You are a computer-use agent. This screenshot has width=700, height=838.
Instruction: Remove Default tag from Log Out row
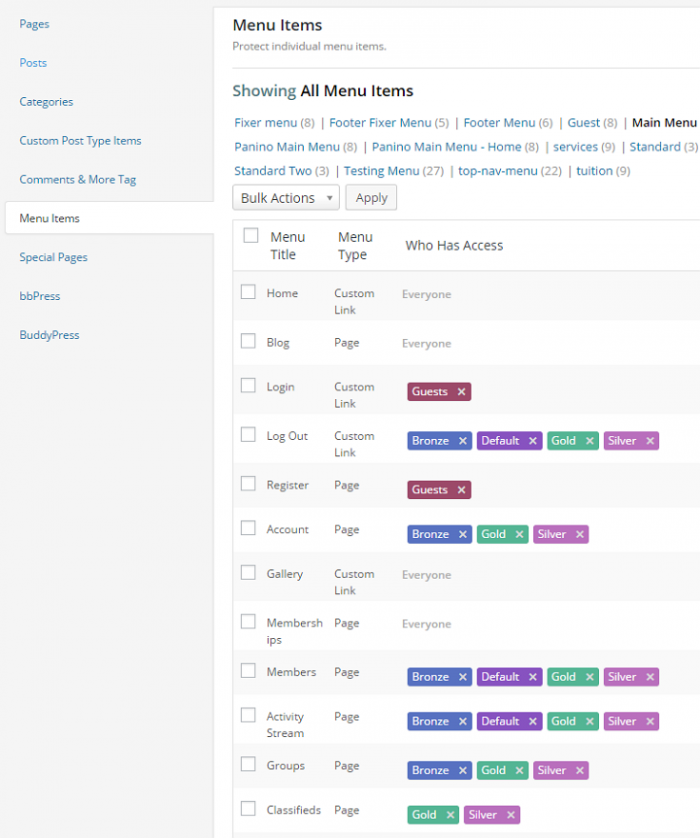pos(533,441)
